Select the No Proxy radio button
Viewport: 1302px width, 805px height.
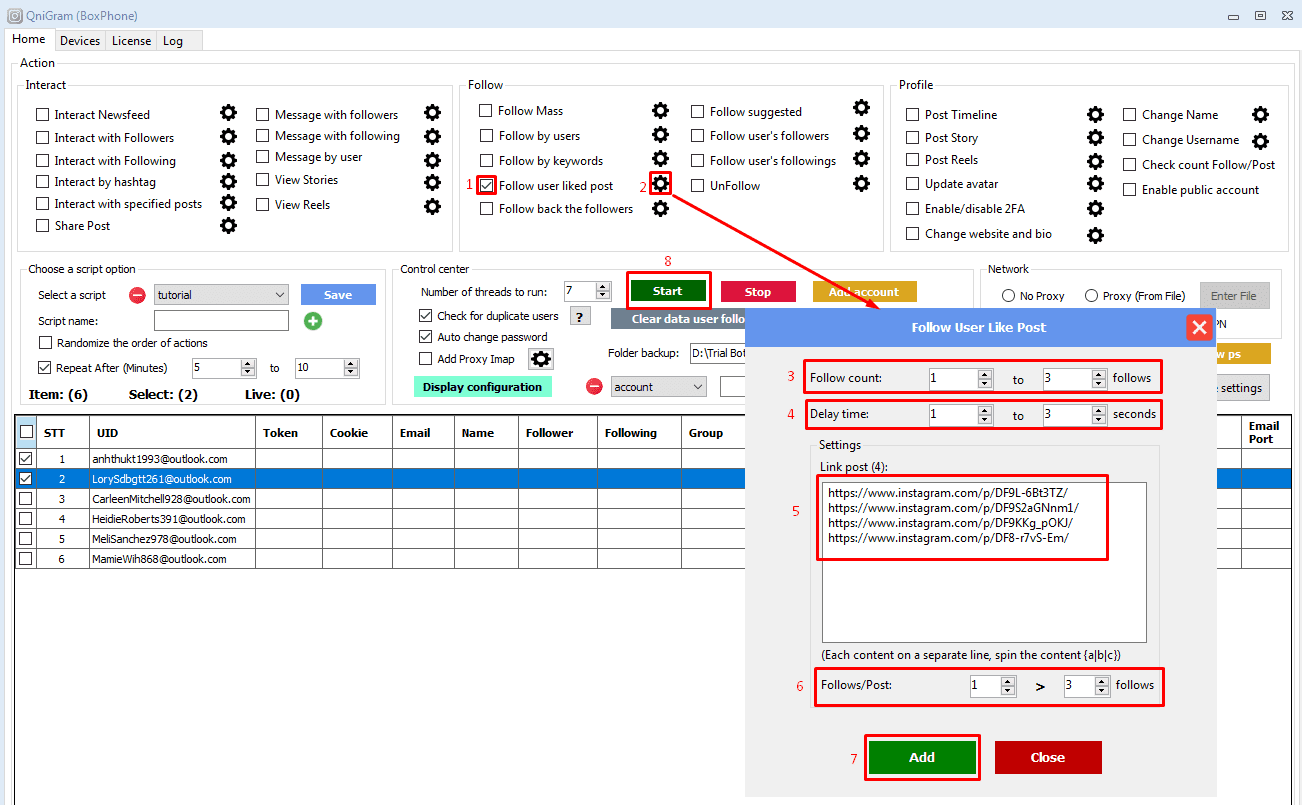1008,296
